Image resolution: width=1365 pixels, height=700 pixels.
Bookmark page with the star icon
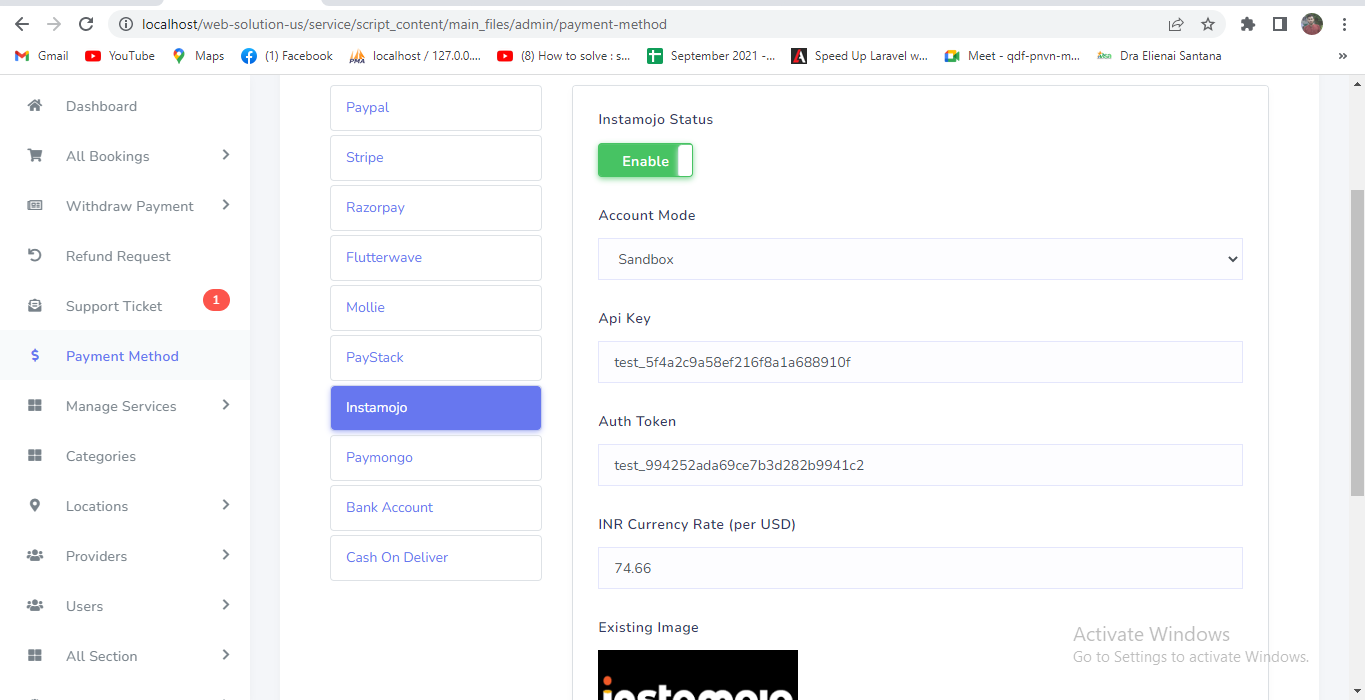pyautogui.click(x=1208, y=24)
